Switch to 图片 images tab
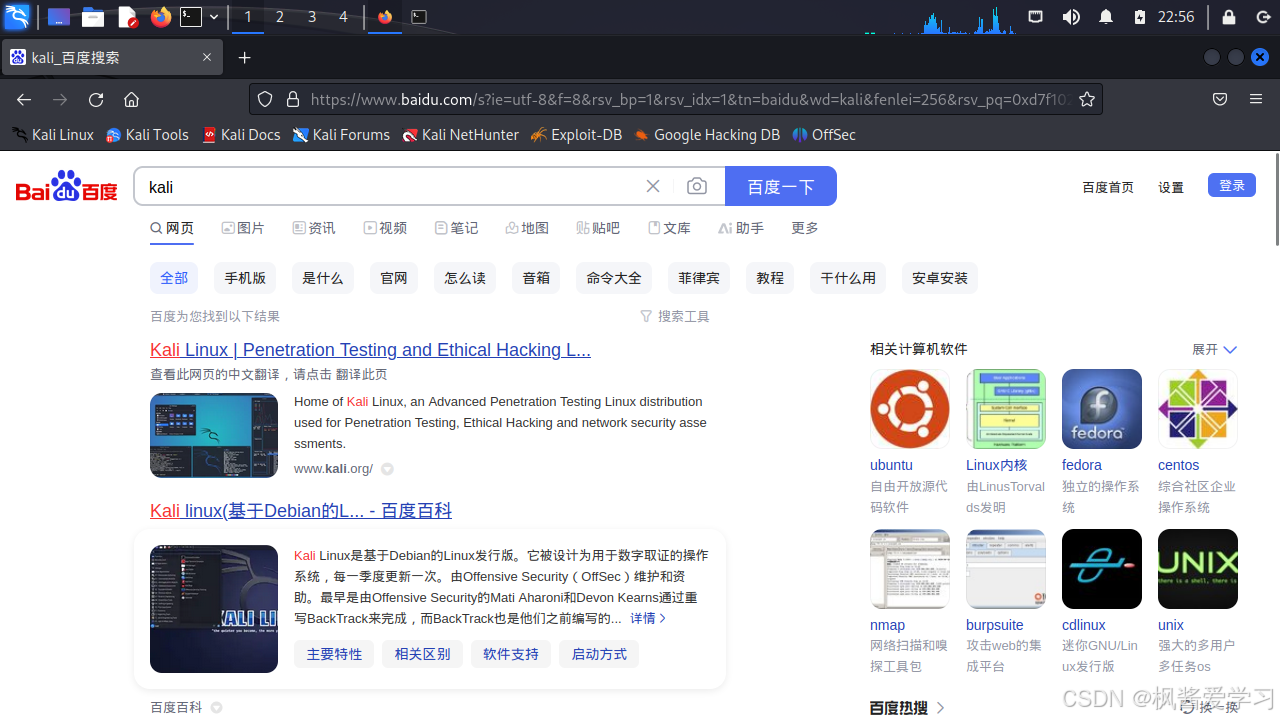This screenshot has width=1280, height=720. click(x=243, y=228)
